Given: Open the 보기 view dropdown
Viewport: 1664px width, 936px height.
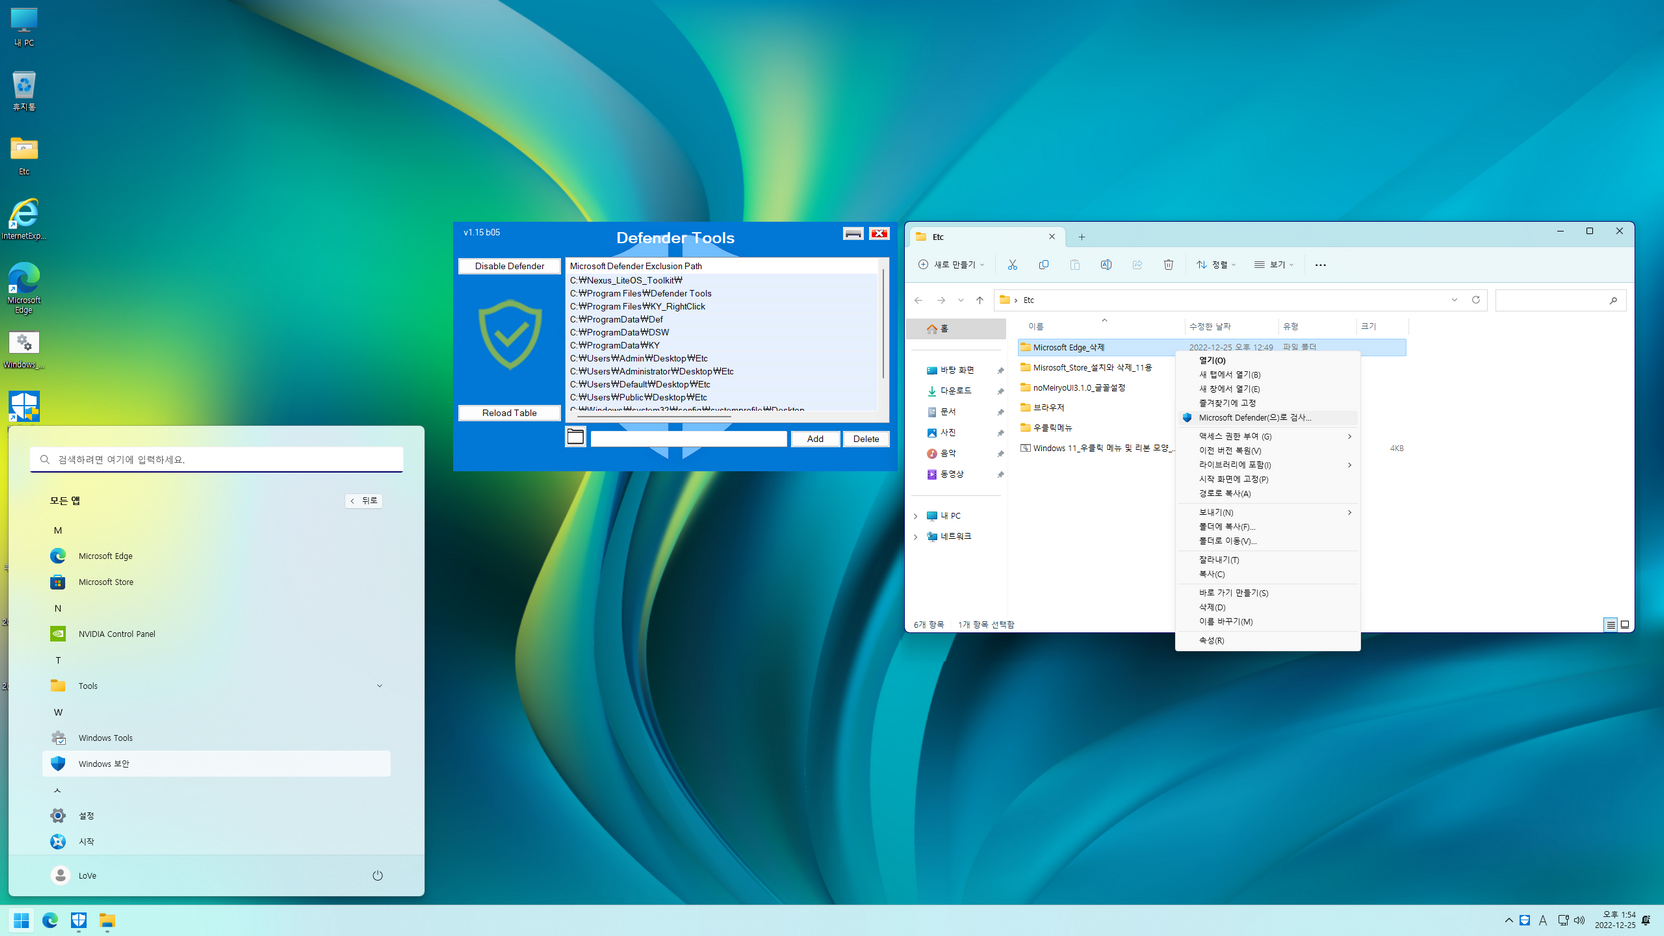Looking at the screenshot, I should point(1274,265).
